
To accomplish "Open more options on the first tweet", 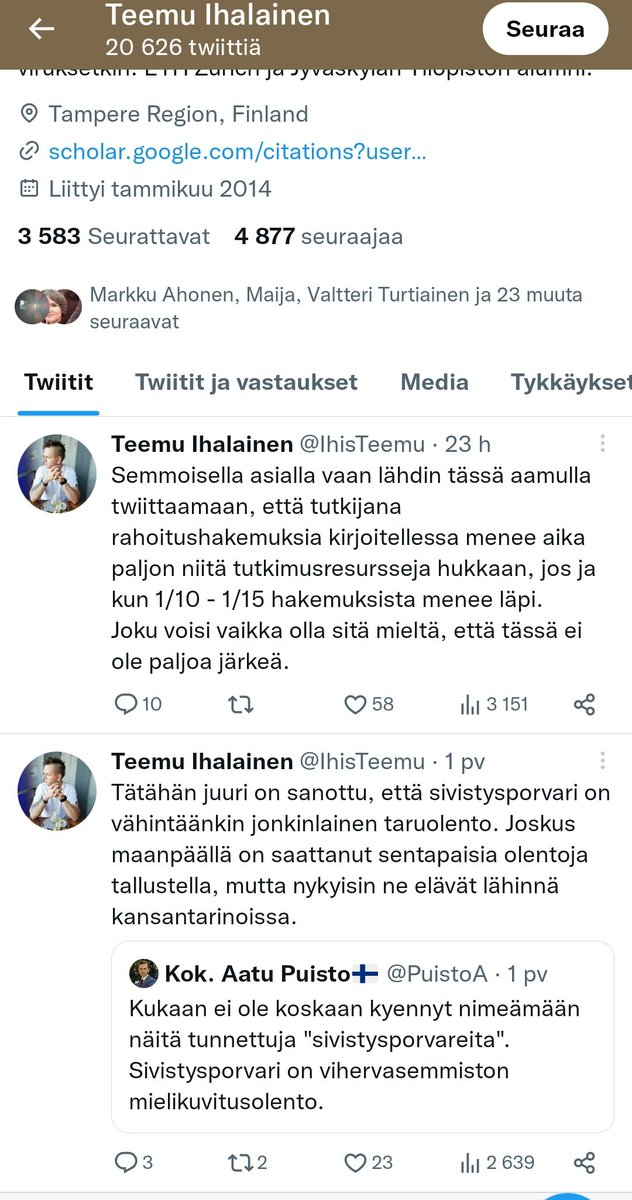I will [602, 444].
